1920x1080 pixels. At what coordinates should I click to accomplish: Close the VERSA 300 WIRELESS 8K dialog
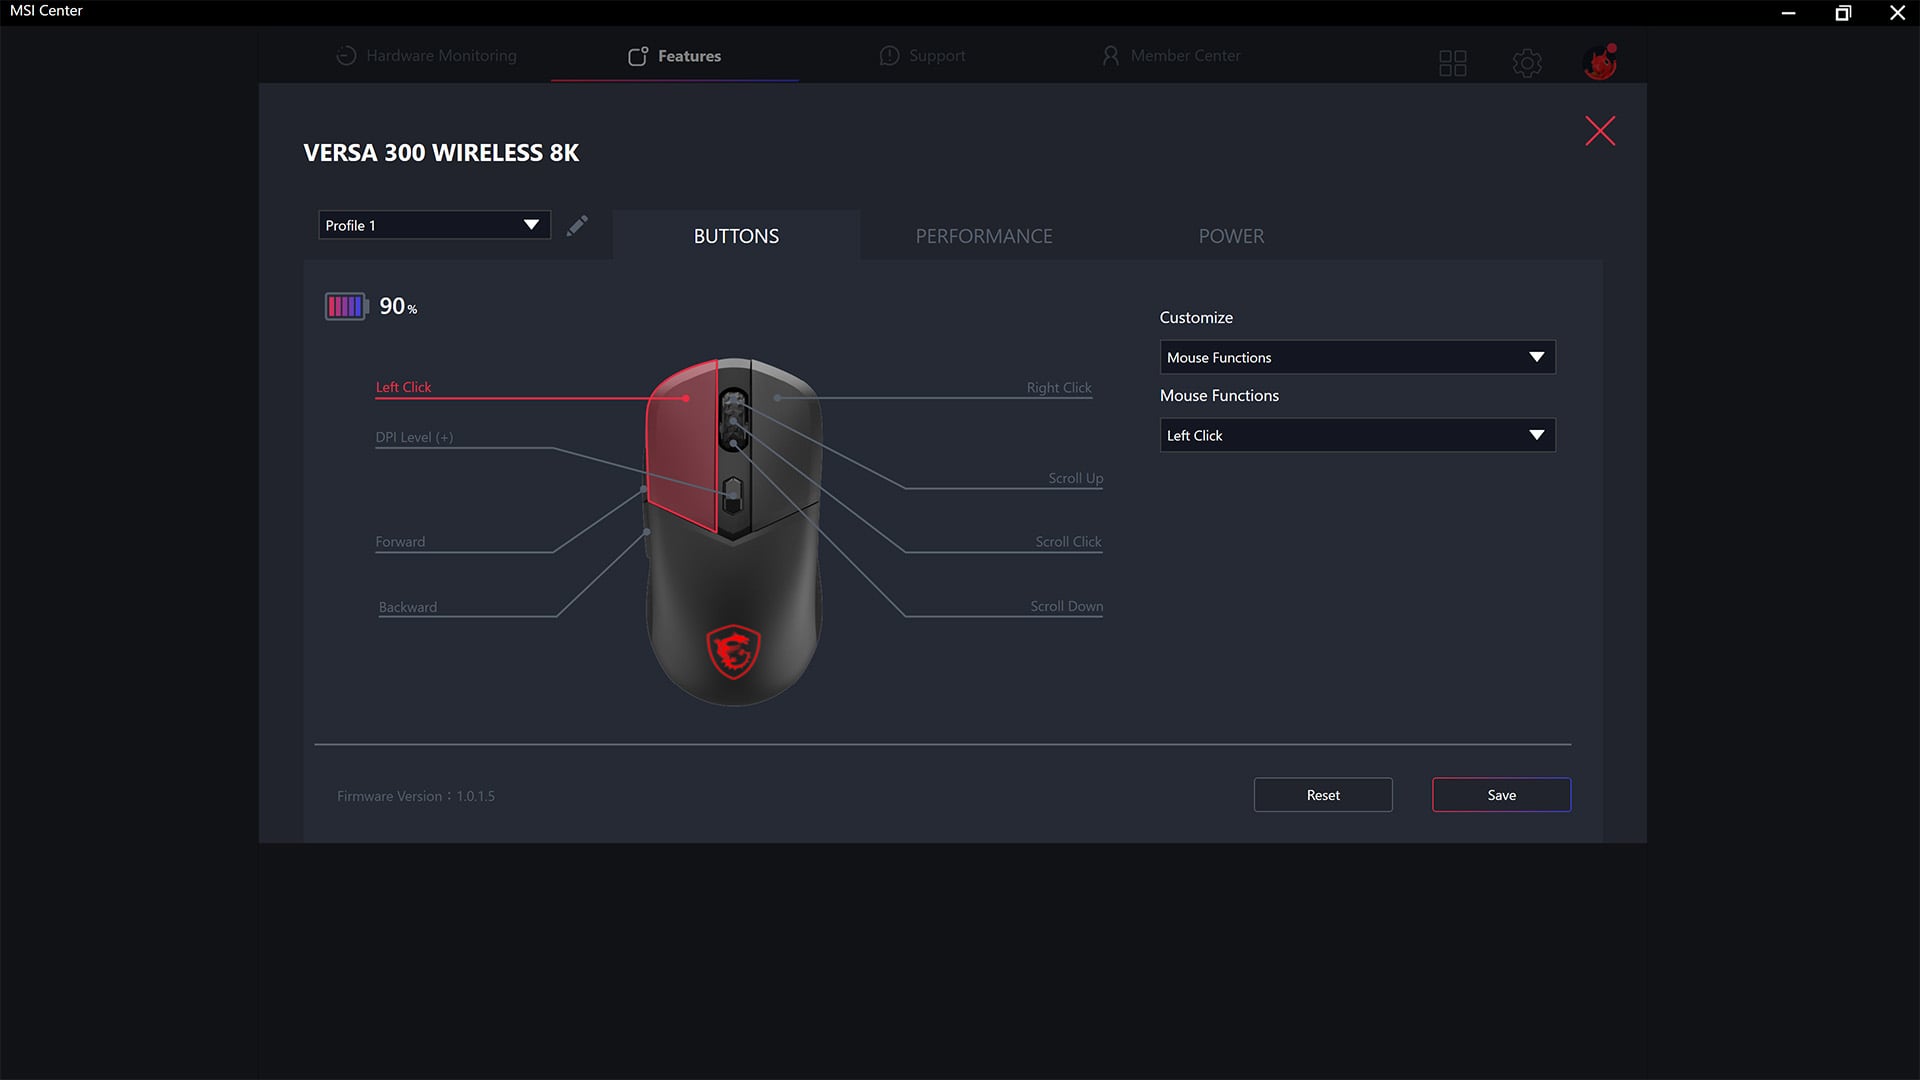[x=1600, y=130]
